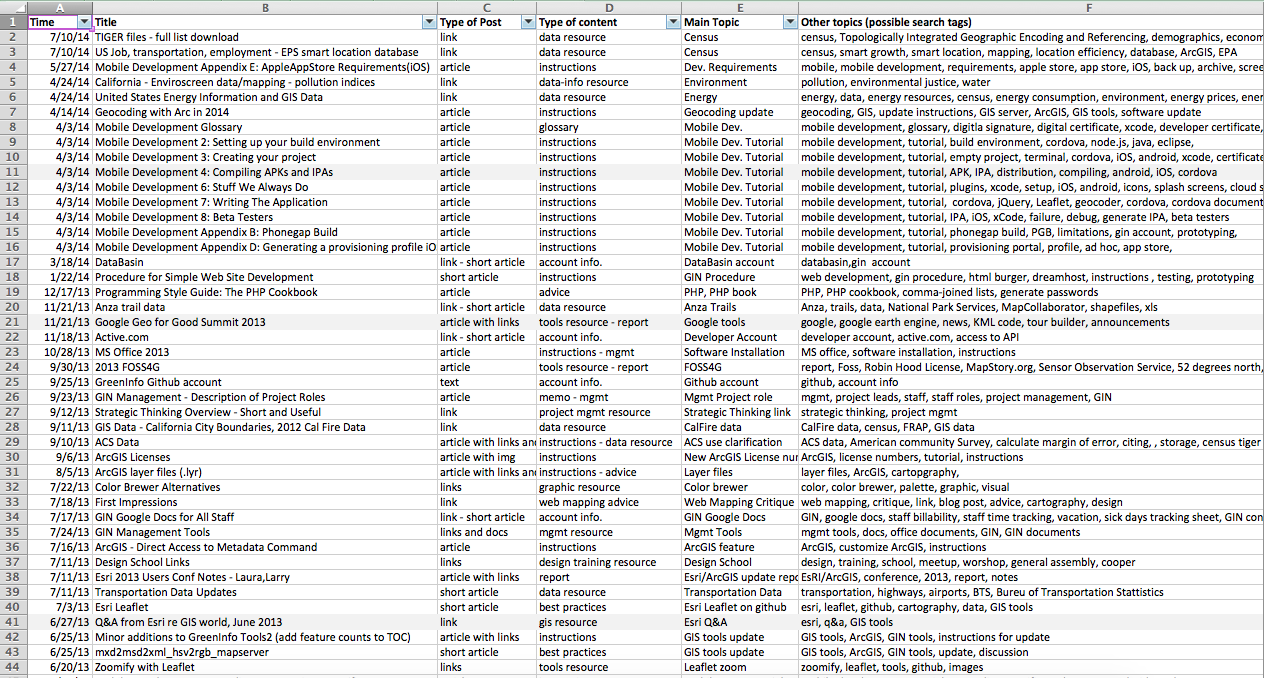This screenshot has height=678, width=1264.
Task: Click the 'Mobile Development Glossary' title cell
Action: [x=265, y=127]
